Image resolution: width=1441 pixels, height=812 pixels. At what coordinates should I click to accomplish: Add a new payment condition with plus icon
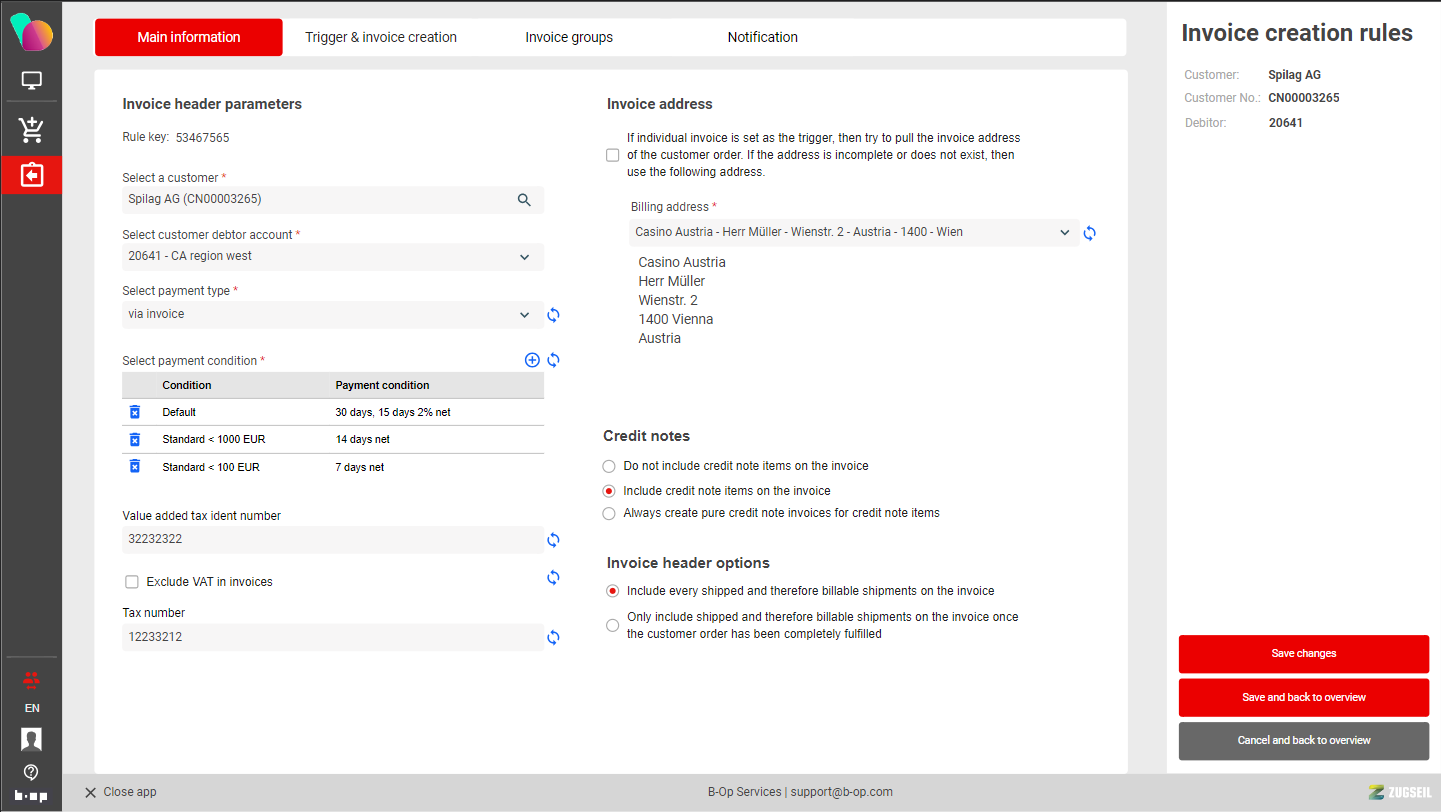532,360
